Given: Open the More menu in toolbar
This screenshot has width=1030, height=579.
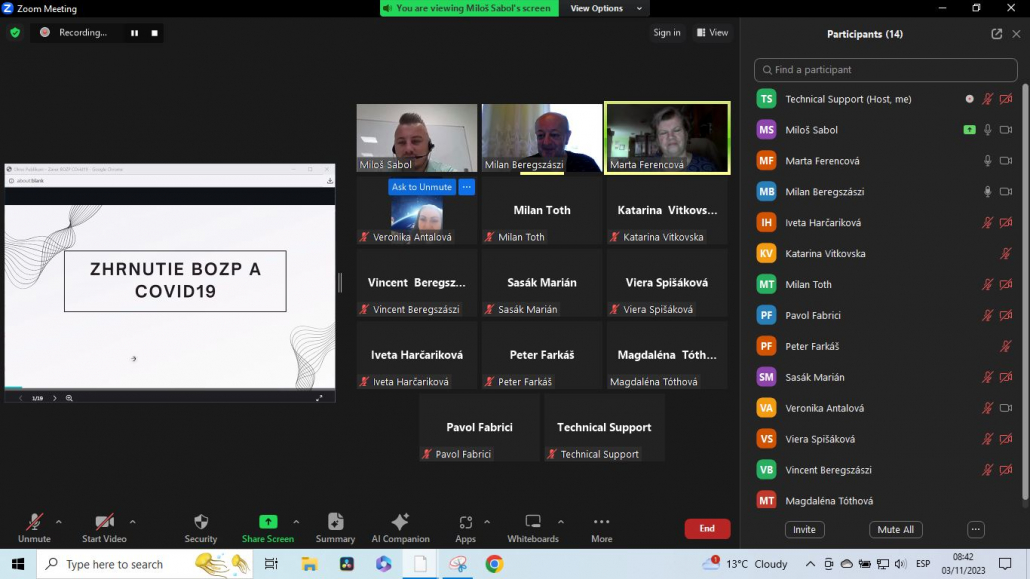Looking at the screenshot, I should point(601,522).
